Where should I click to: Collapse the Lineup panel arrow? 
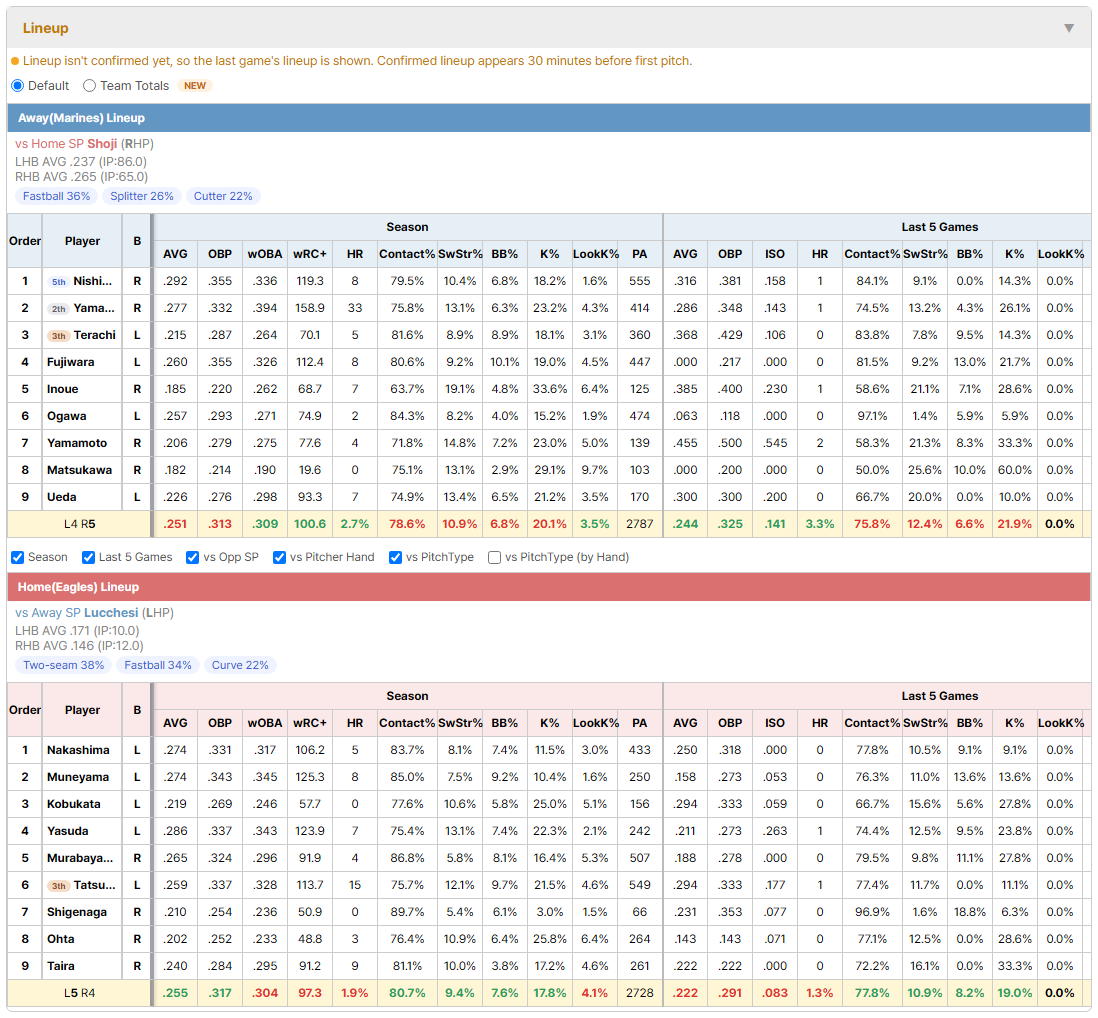coord(1069,28)
